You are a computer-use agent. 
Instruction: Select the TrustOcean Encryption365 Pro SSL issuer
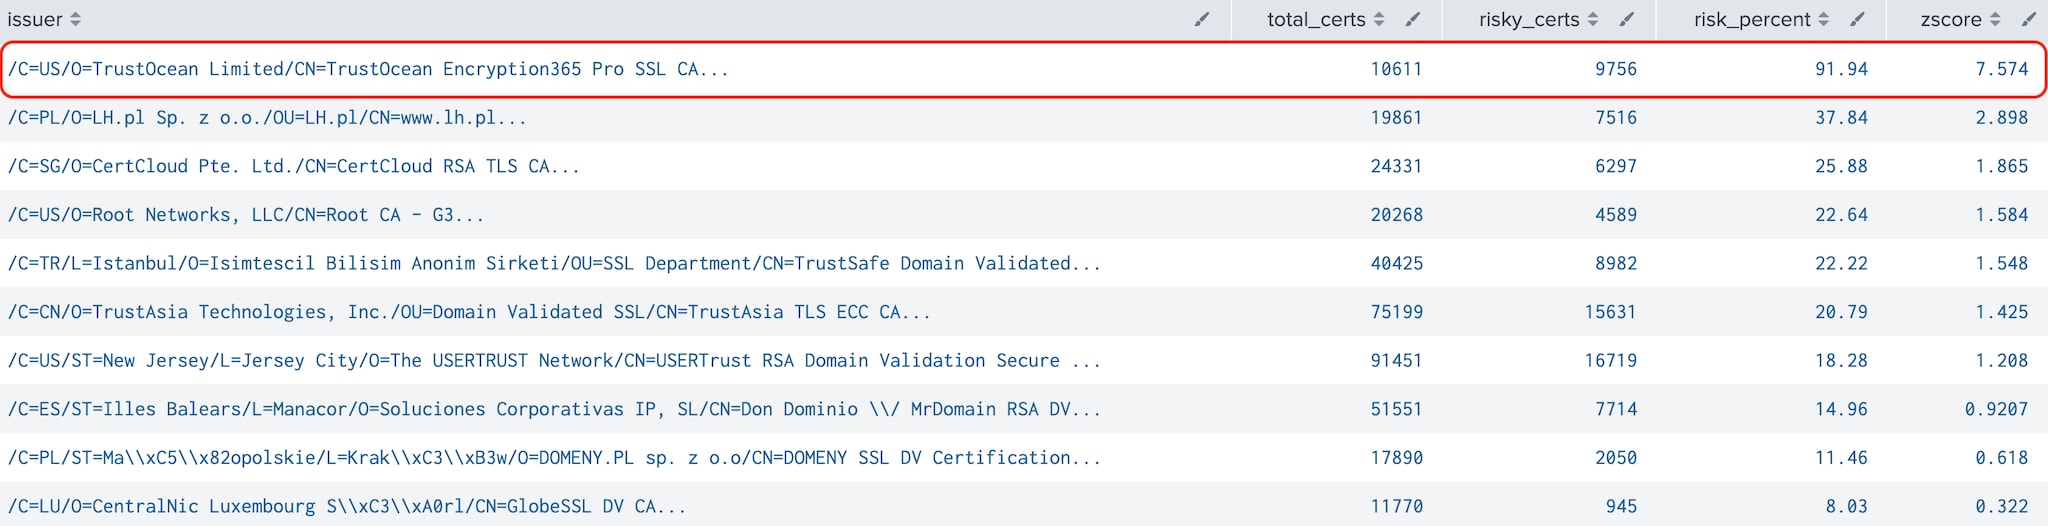tap(368, 69)
